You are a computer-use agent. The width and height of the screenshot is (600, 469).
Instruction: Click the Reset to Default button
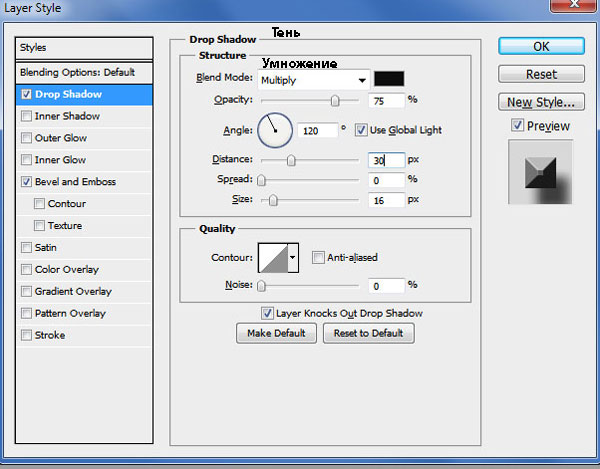point(368,333)
